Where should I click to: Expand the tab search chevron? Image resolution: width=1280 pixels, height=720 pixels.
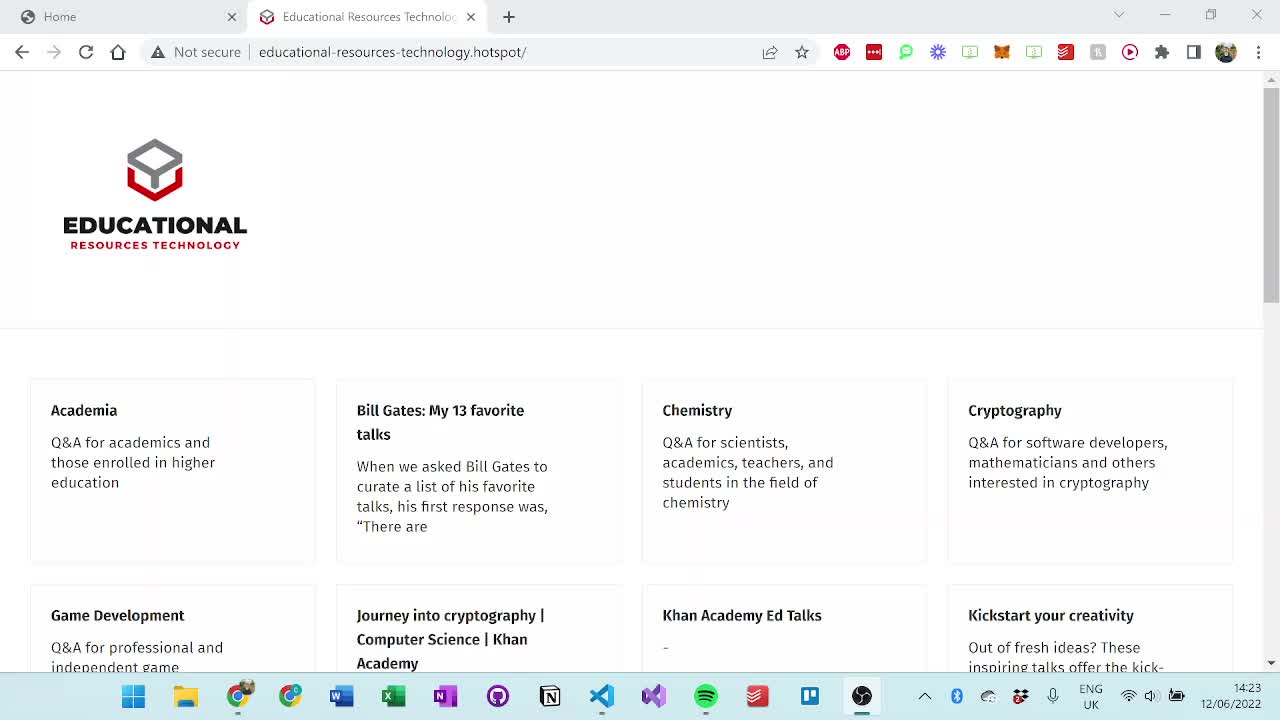[1119, 15]
